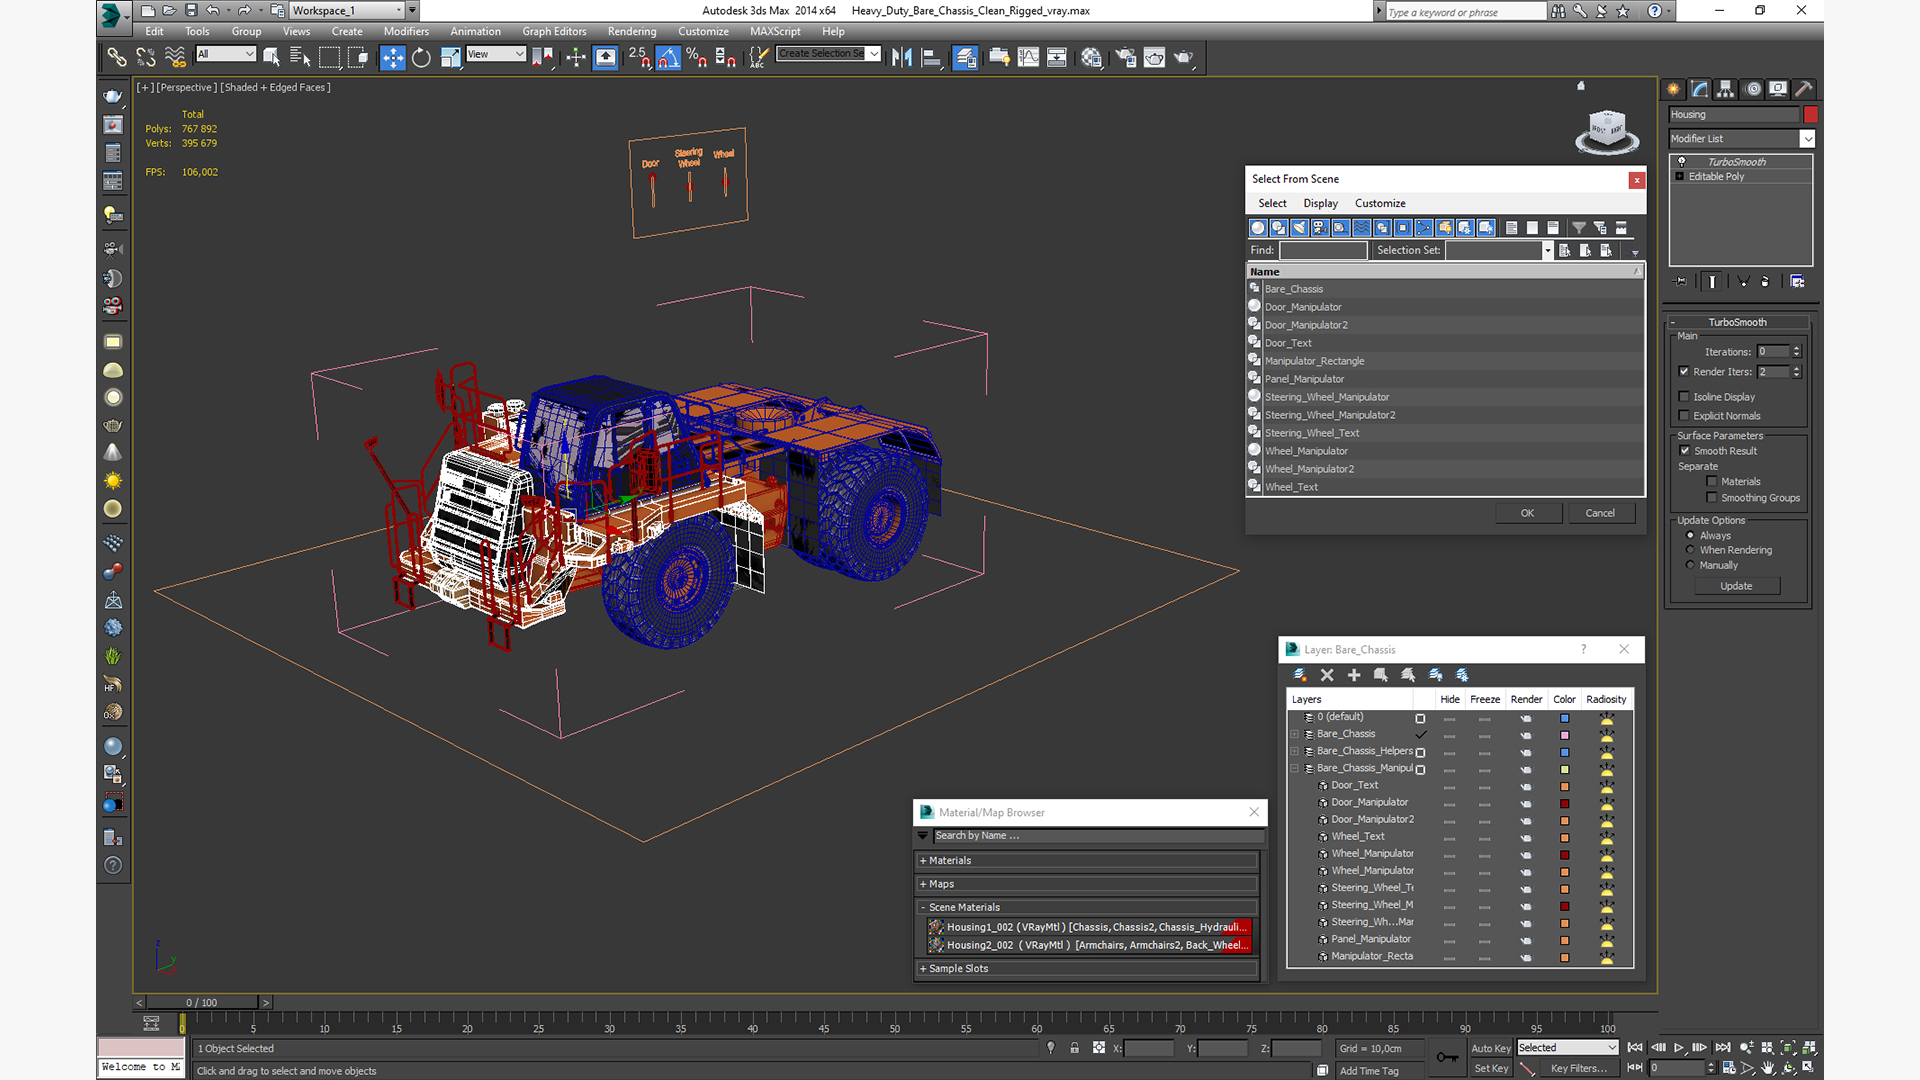Switch to Hierarchy command panel tab
Screen dimensions: 1920x1080
(x=1726, y=89)
